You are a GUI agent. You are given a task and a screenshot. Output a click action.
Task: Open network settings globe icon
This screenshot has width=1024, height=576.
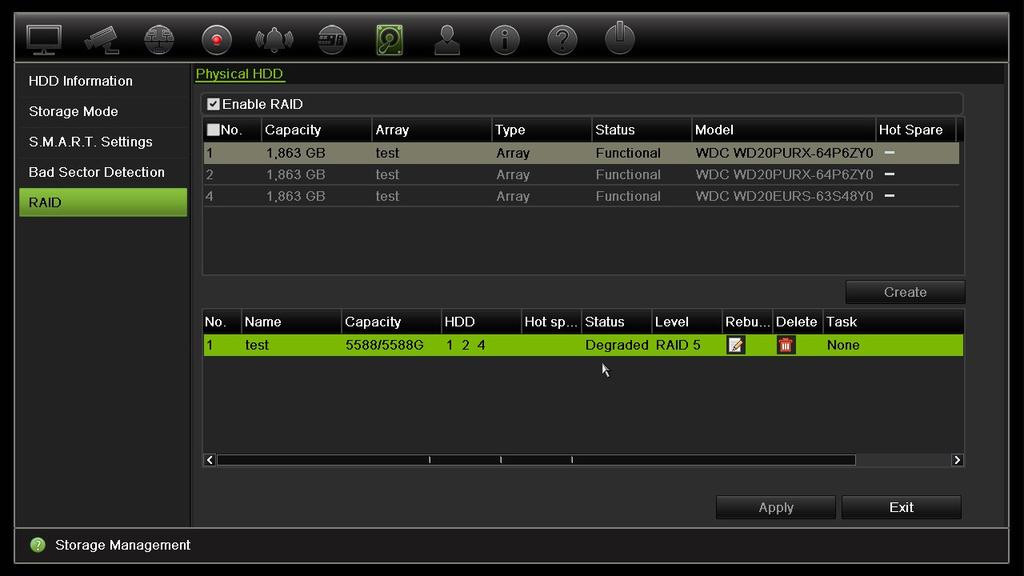[x=159, y=39]
